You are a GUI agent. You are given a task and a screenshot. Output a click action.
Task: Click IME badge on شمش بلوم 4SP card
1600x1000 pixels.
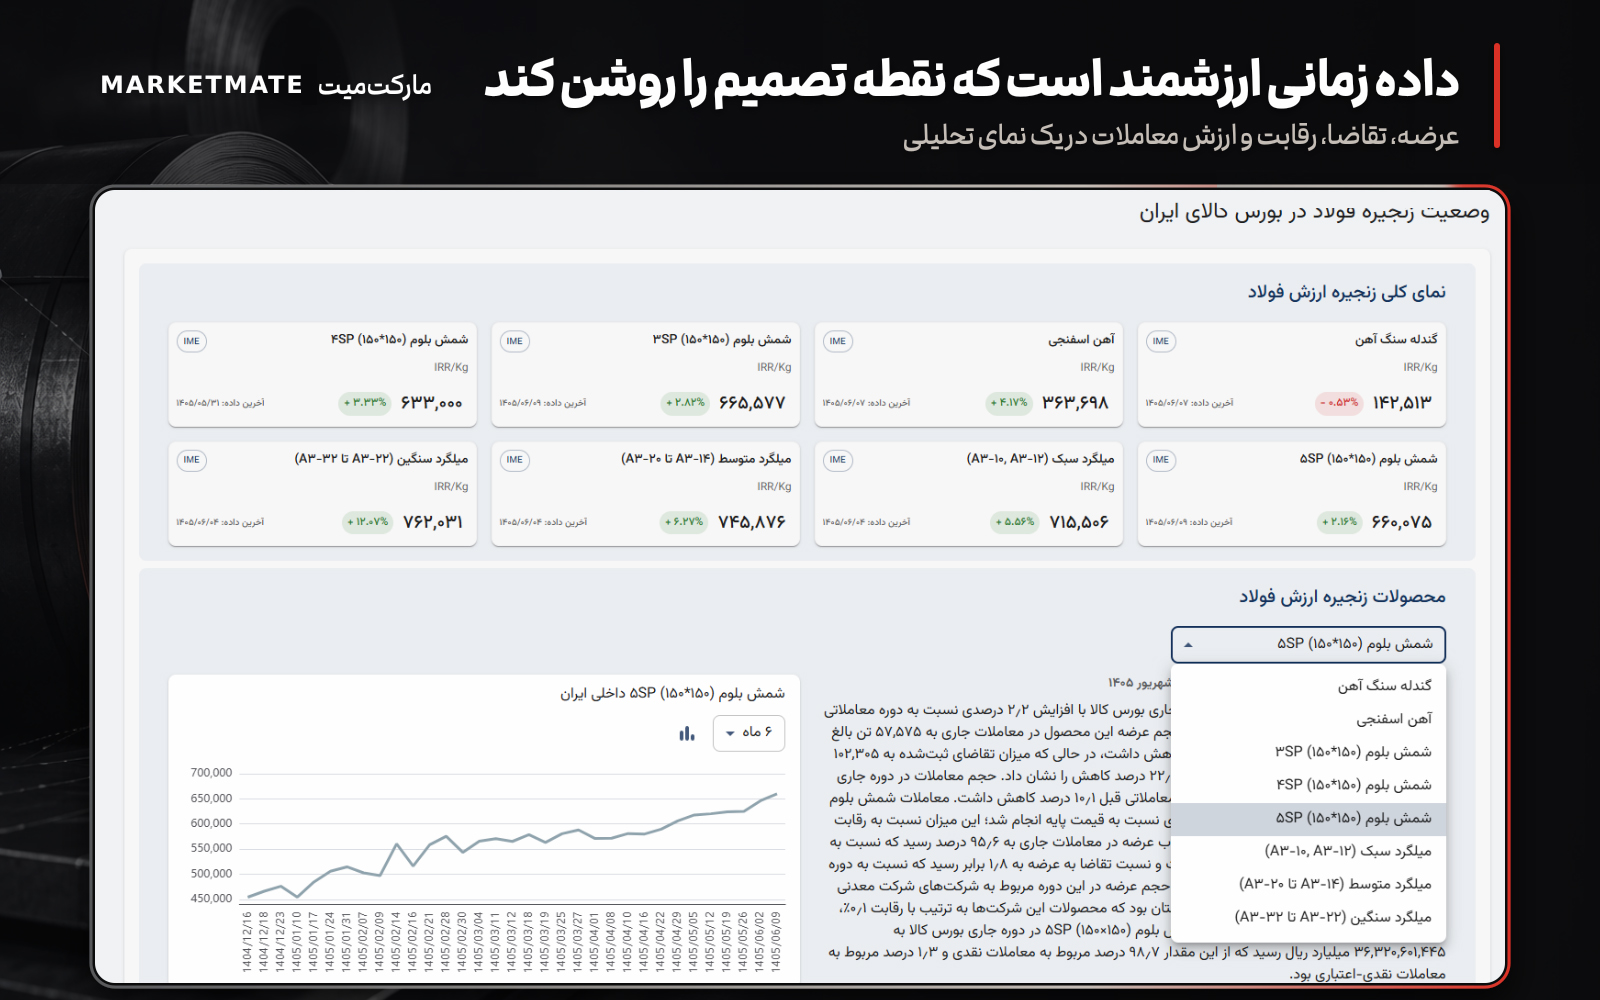click(191, 341)
